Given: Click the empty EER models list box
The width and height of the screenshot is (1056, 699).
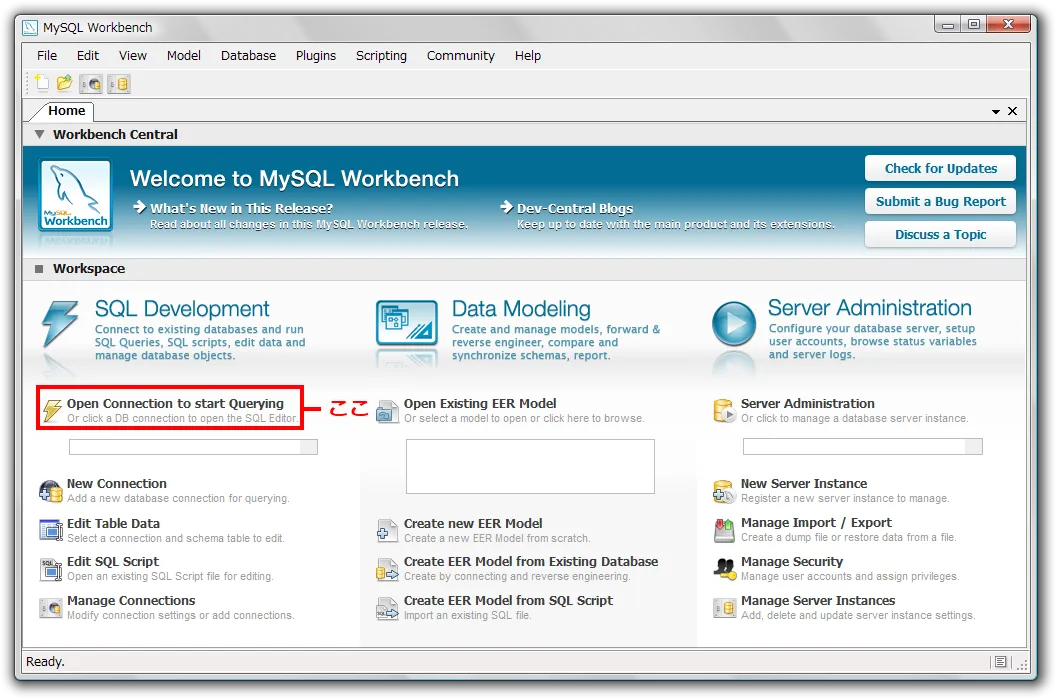Looking at the screenshot, I should pyautogui.click(x=530, y=466).
